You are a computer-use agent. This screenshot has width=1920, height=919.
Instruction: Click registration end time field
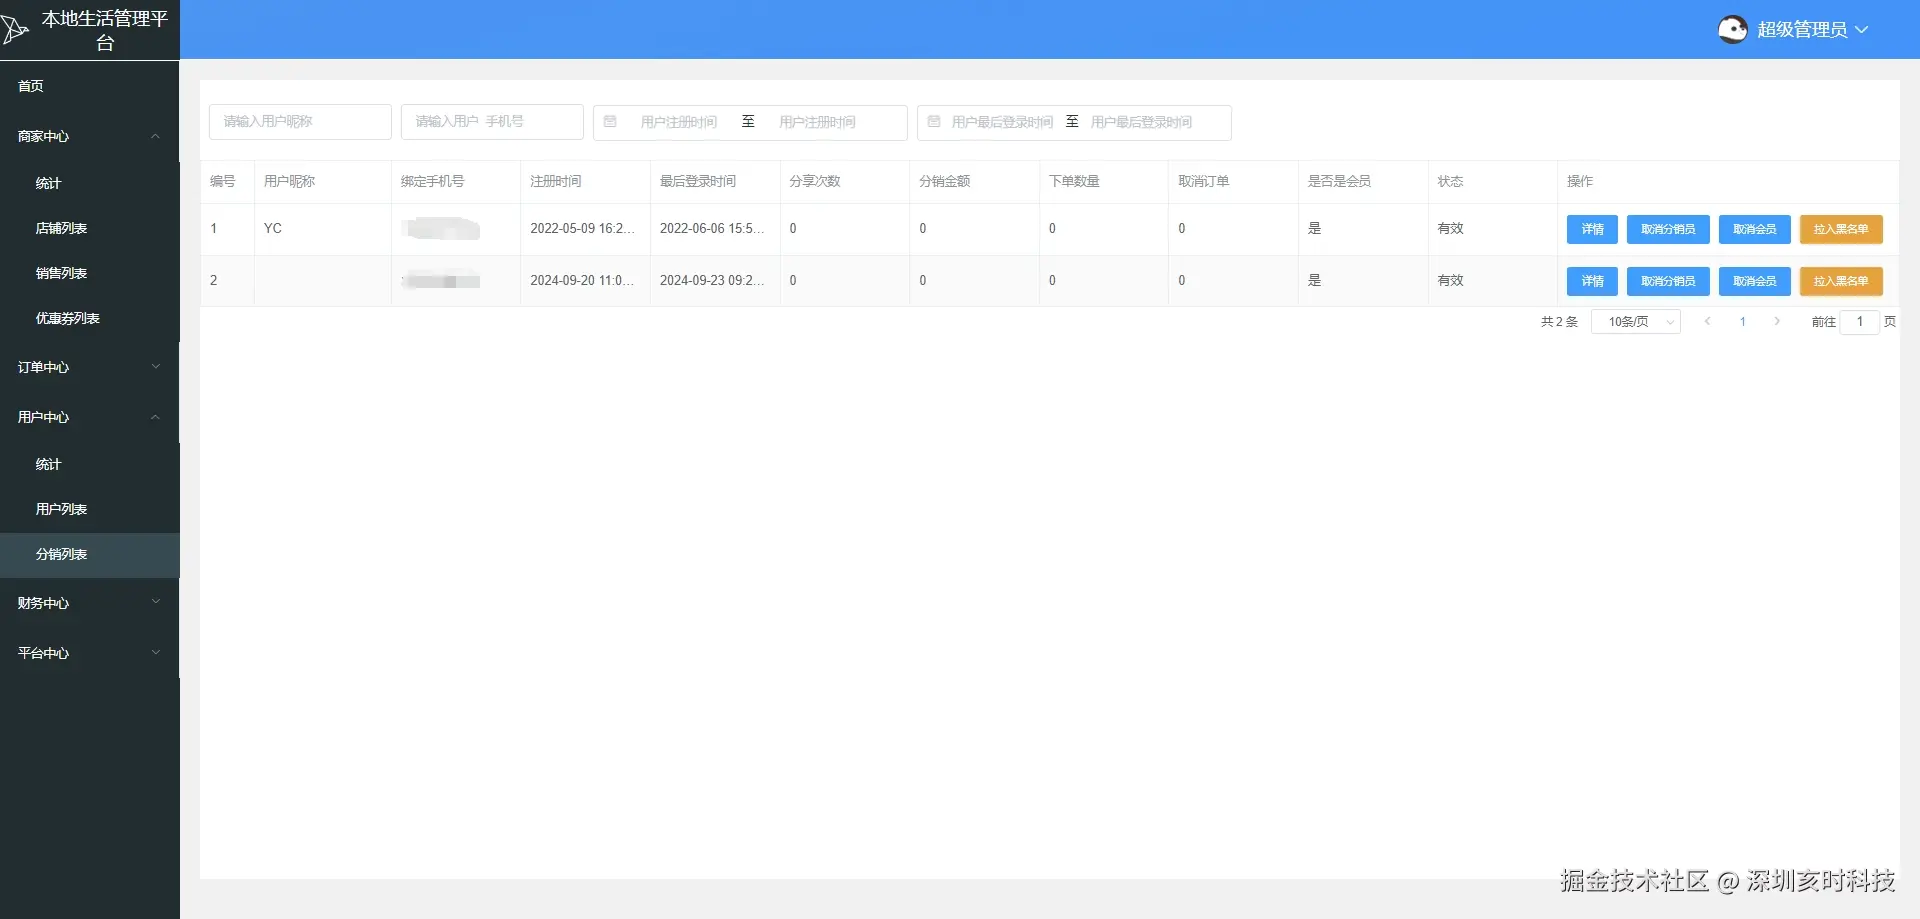pos(818,122)
